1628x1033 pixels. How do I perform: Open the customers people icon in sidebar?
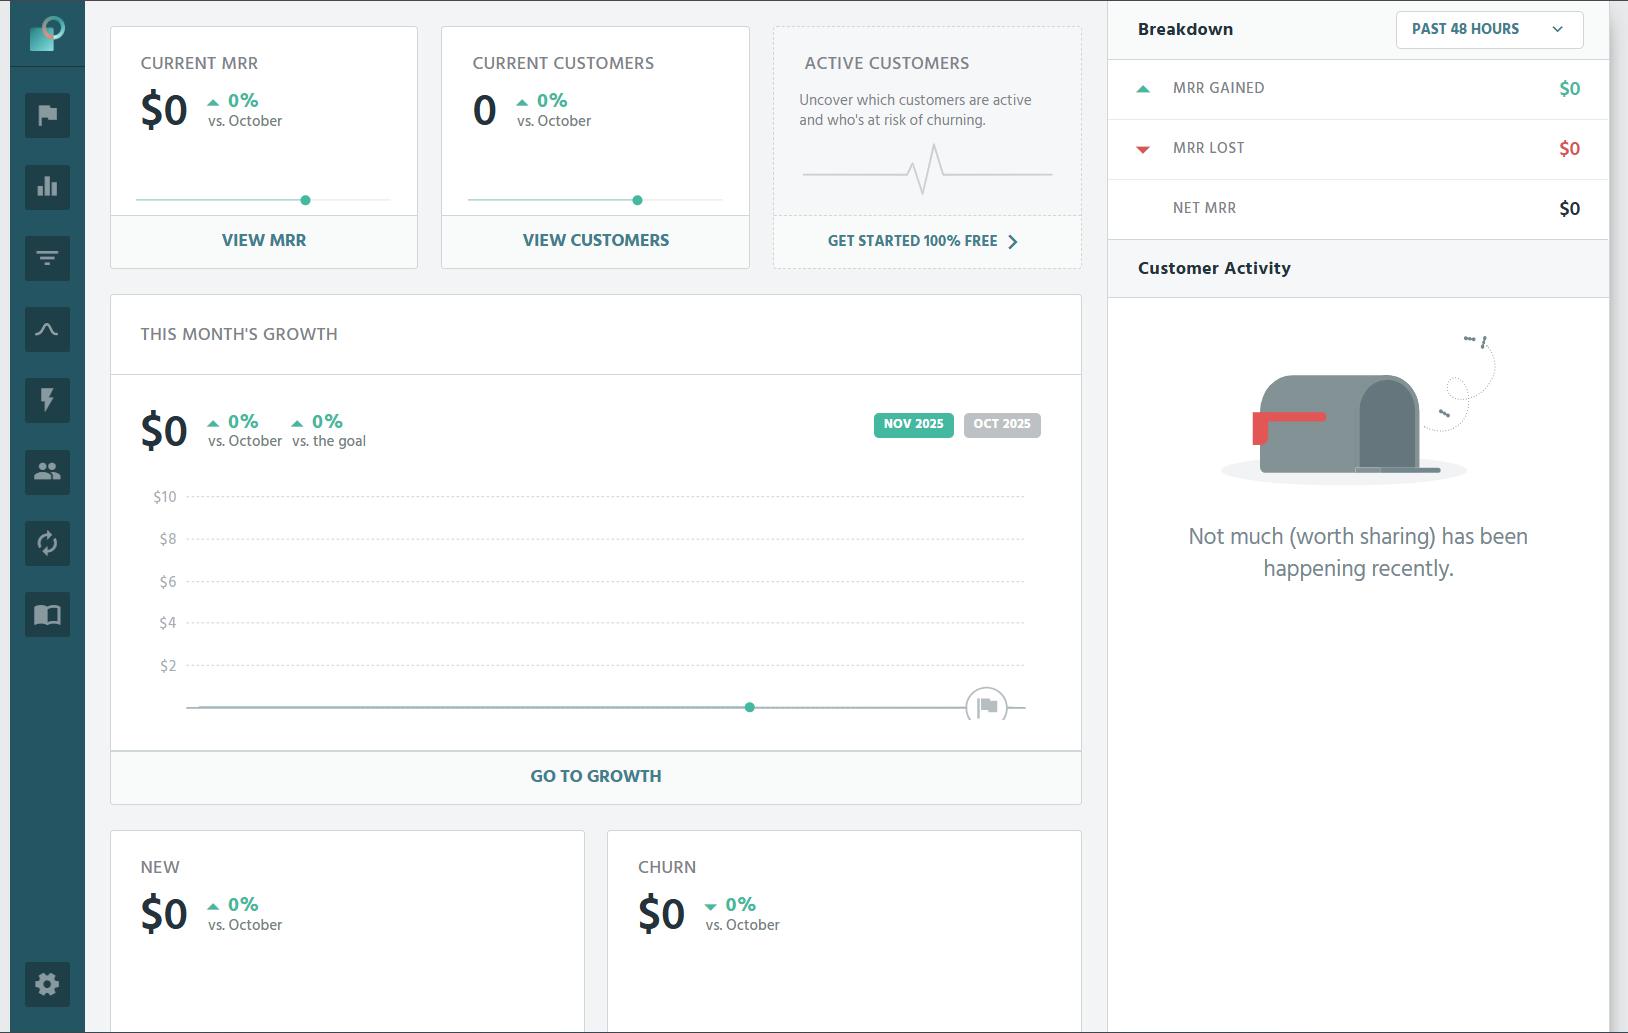pyautogui.click(x=46, y=472)
